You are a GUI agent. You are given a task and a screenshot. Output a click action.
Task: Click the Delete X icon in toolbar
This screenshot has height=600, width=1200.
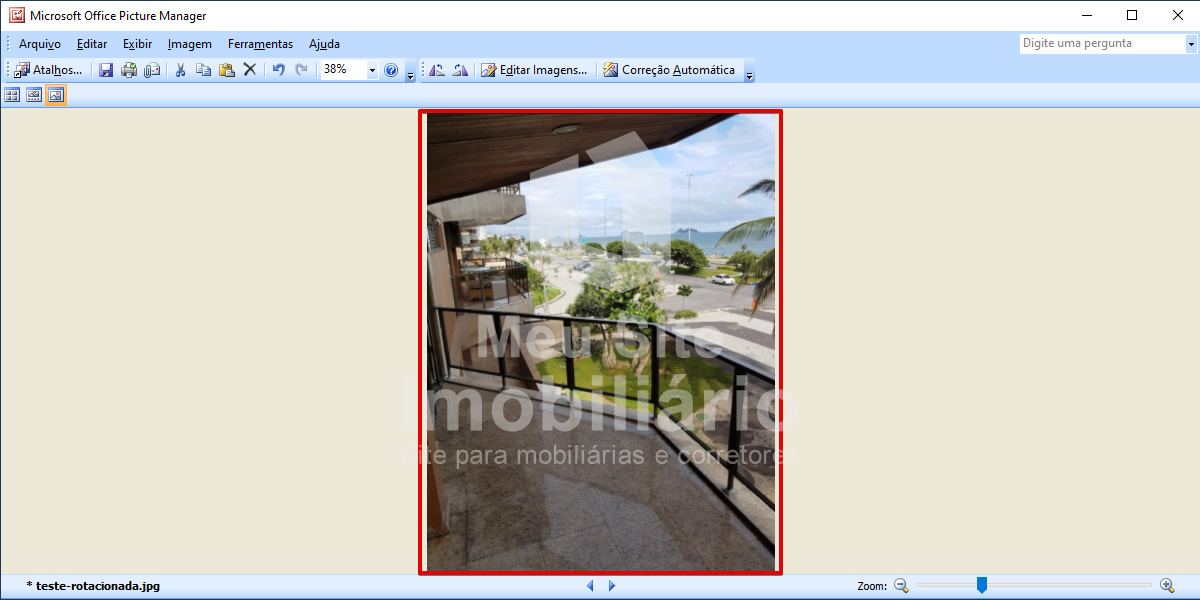tap(250, 70)
